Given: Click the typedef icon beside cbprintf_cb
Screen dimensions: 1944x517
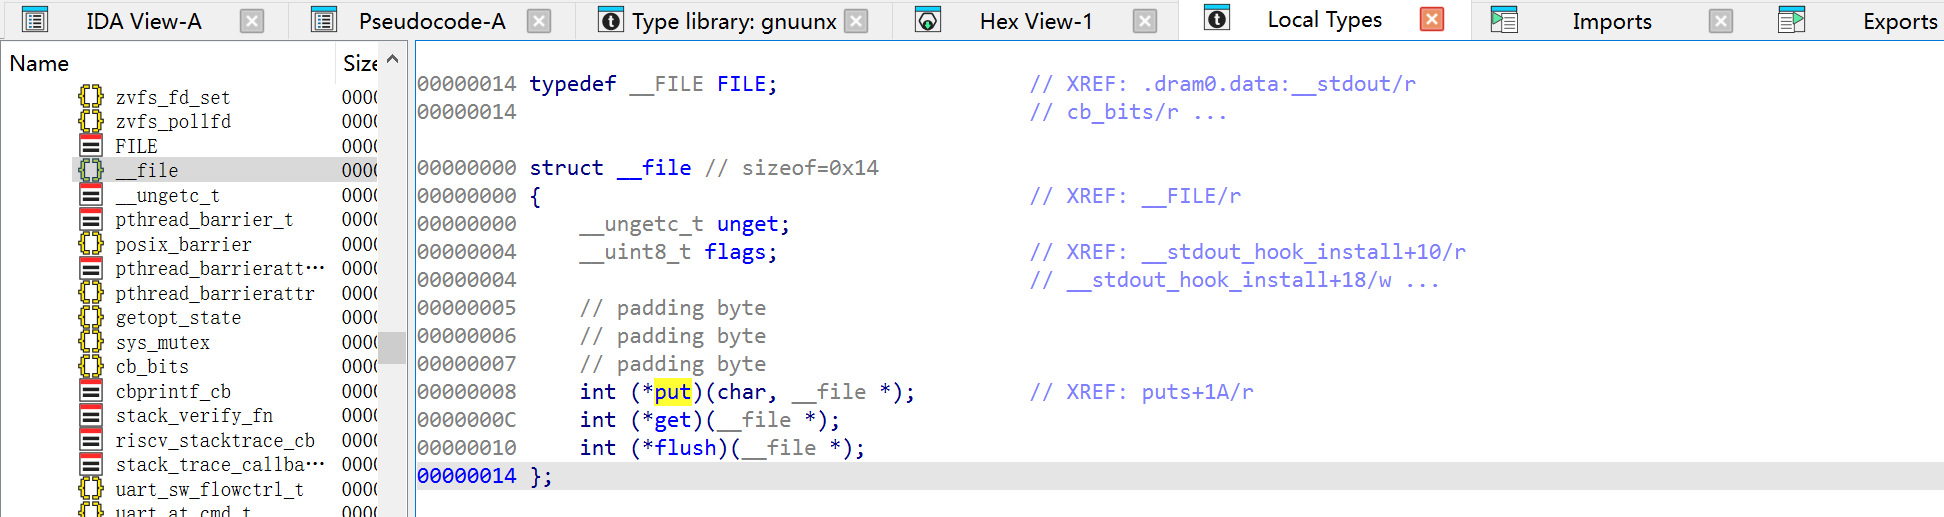Looking at the screenshot, I should pyautogui.click(x=91, y=391).
